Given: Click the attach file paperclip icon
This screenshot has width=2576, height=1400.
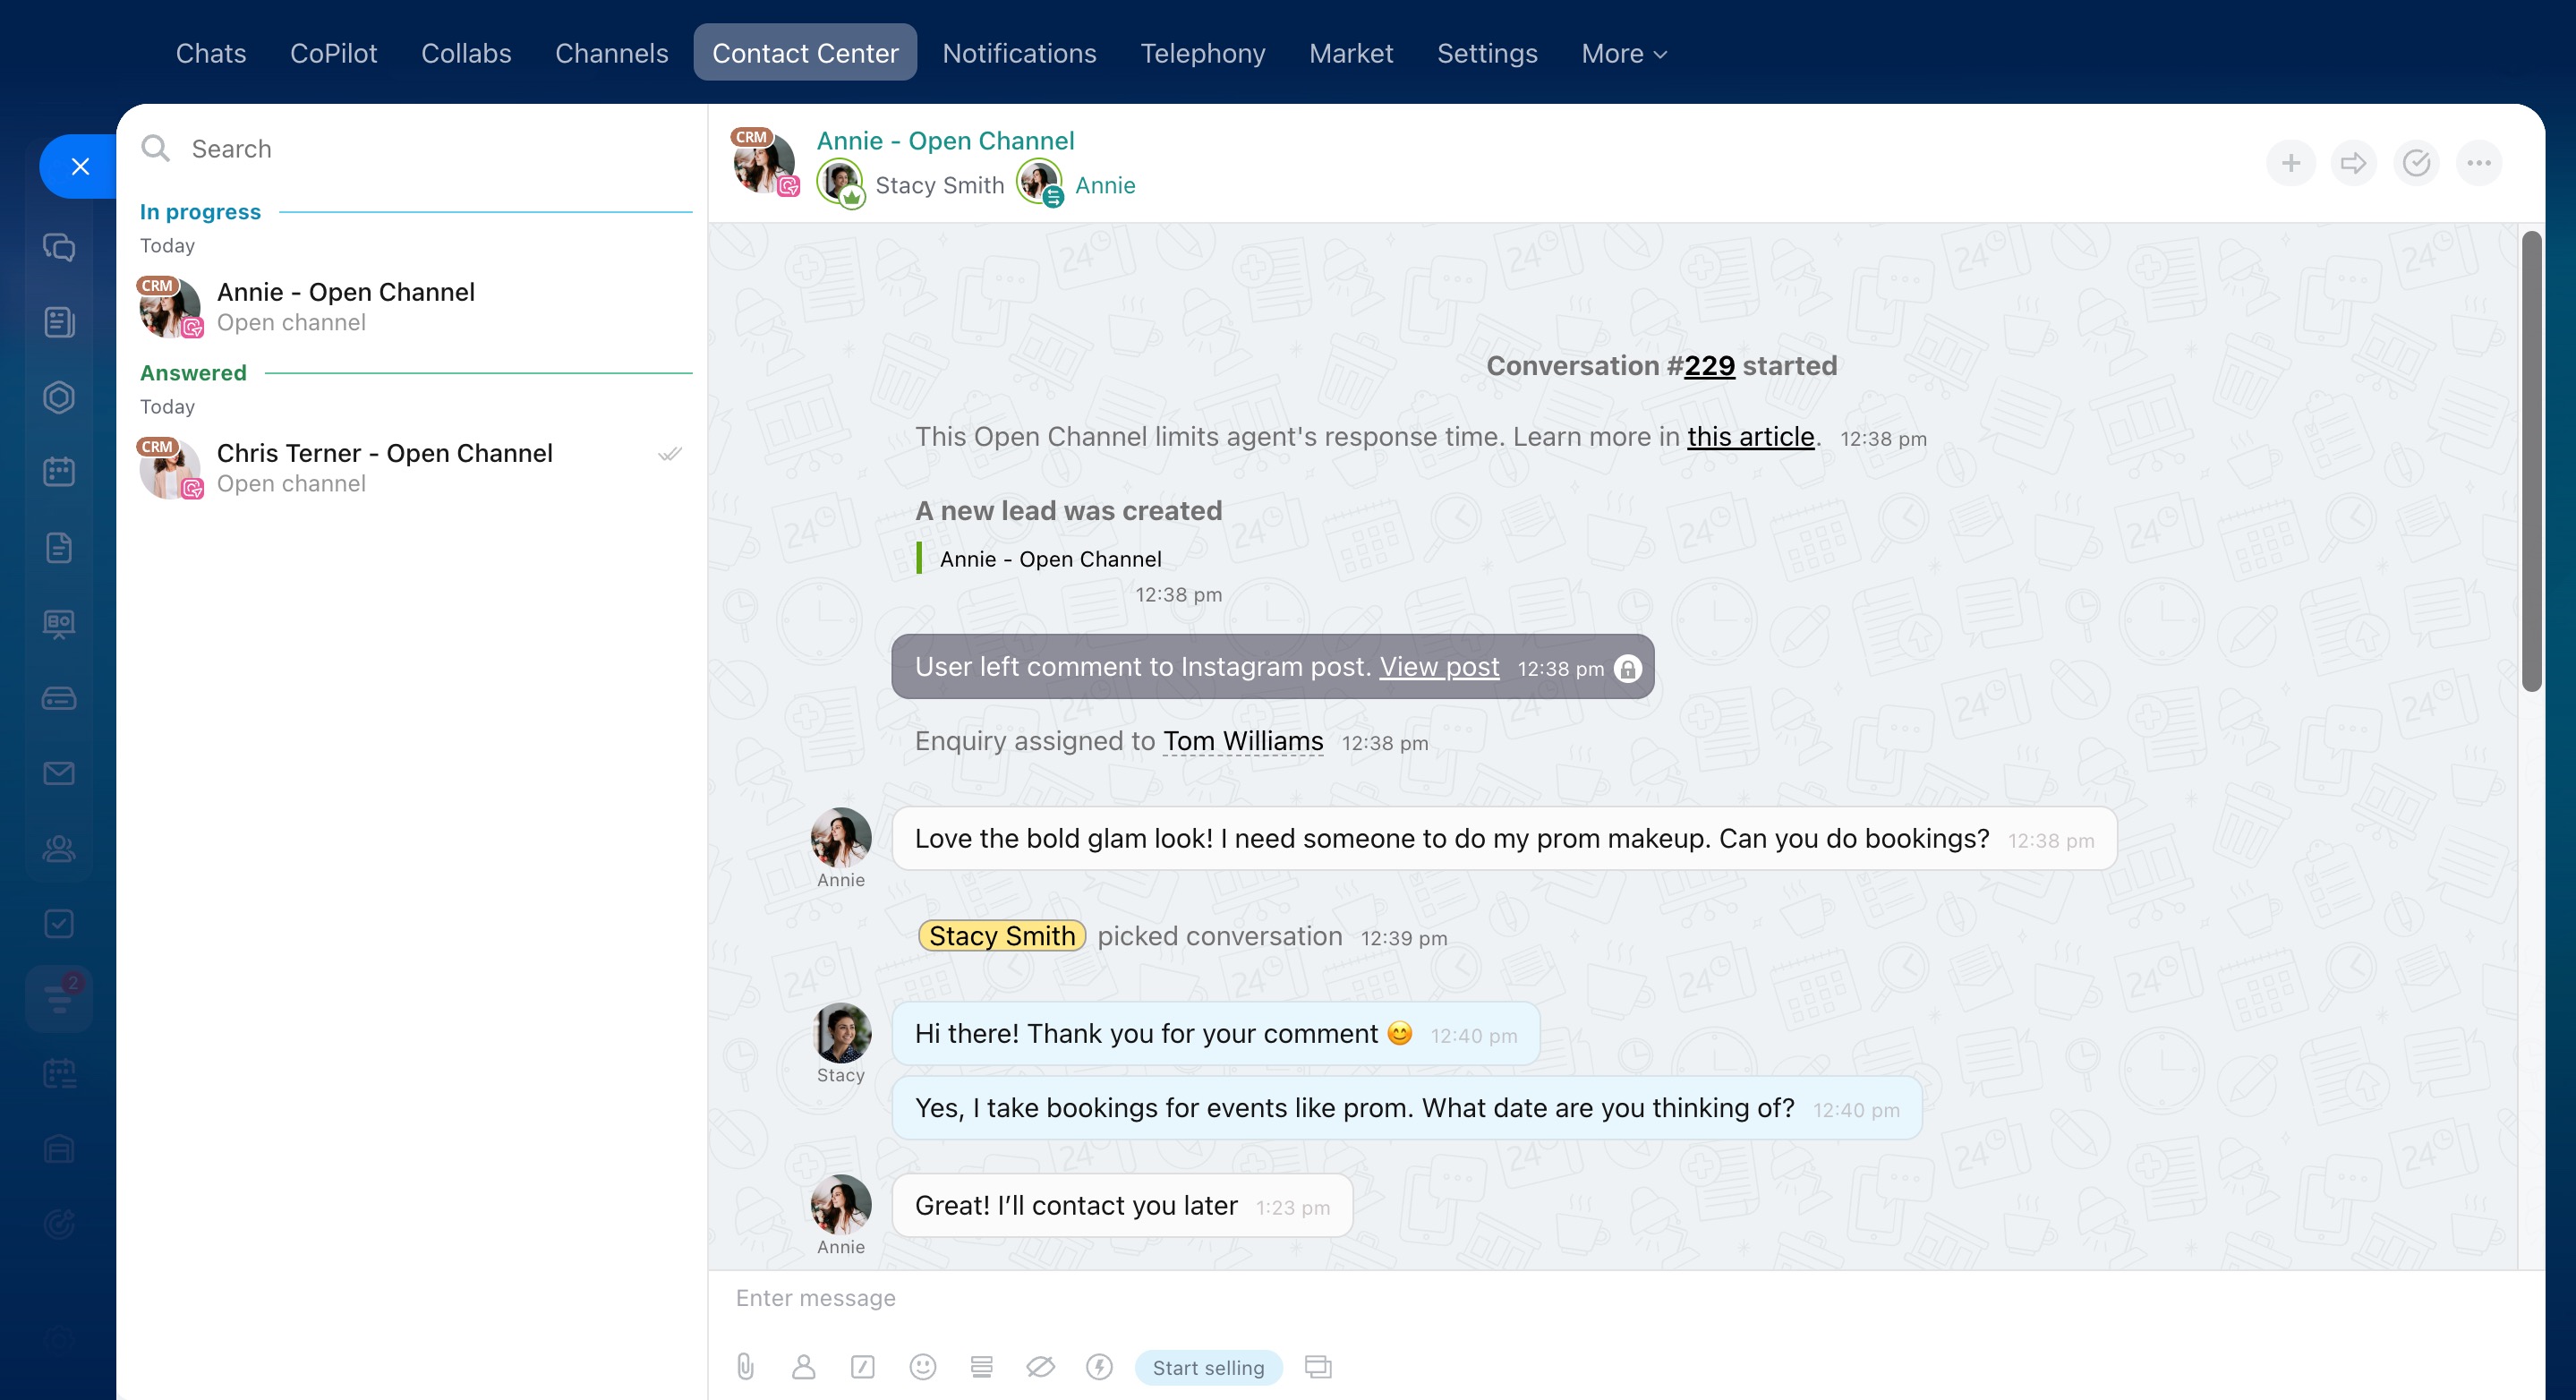Looking at the screenshot, I should point(745,1367).
